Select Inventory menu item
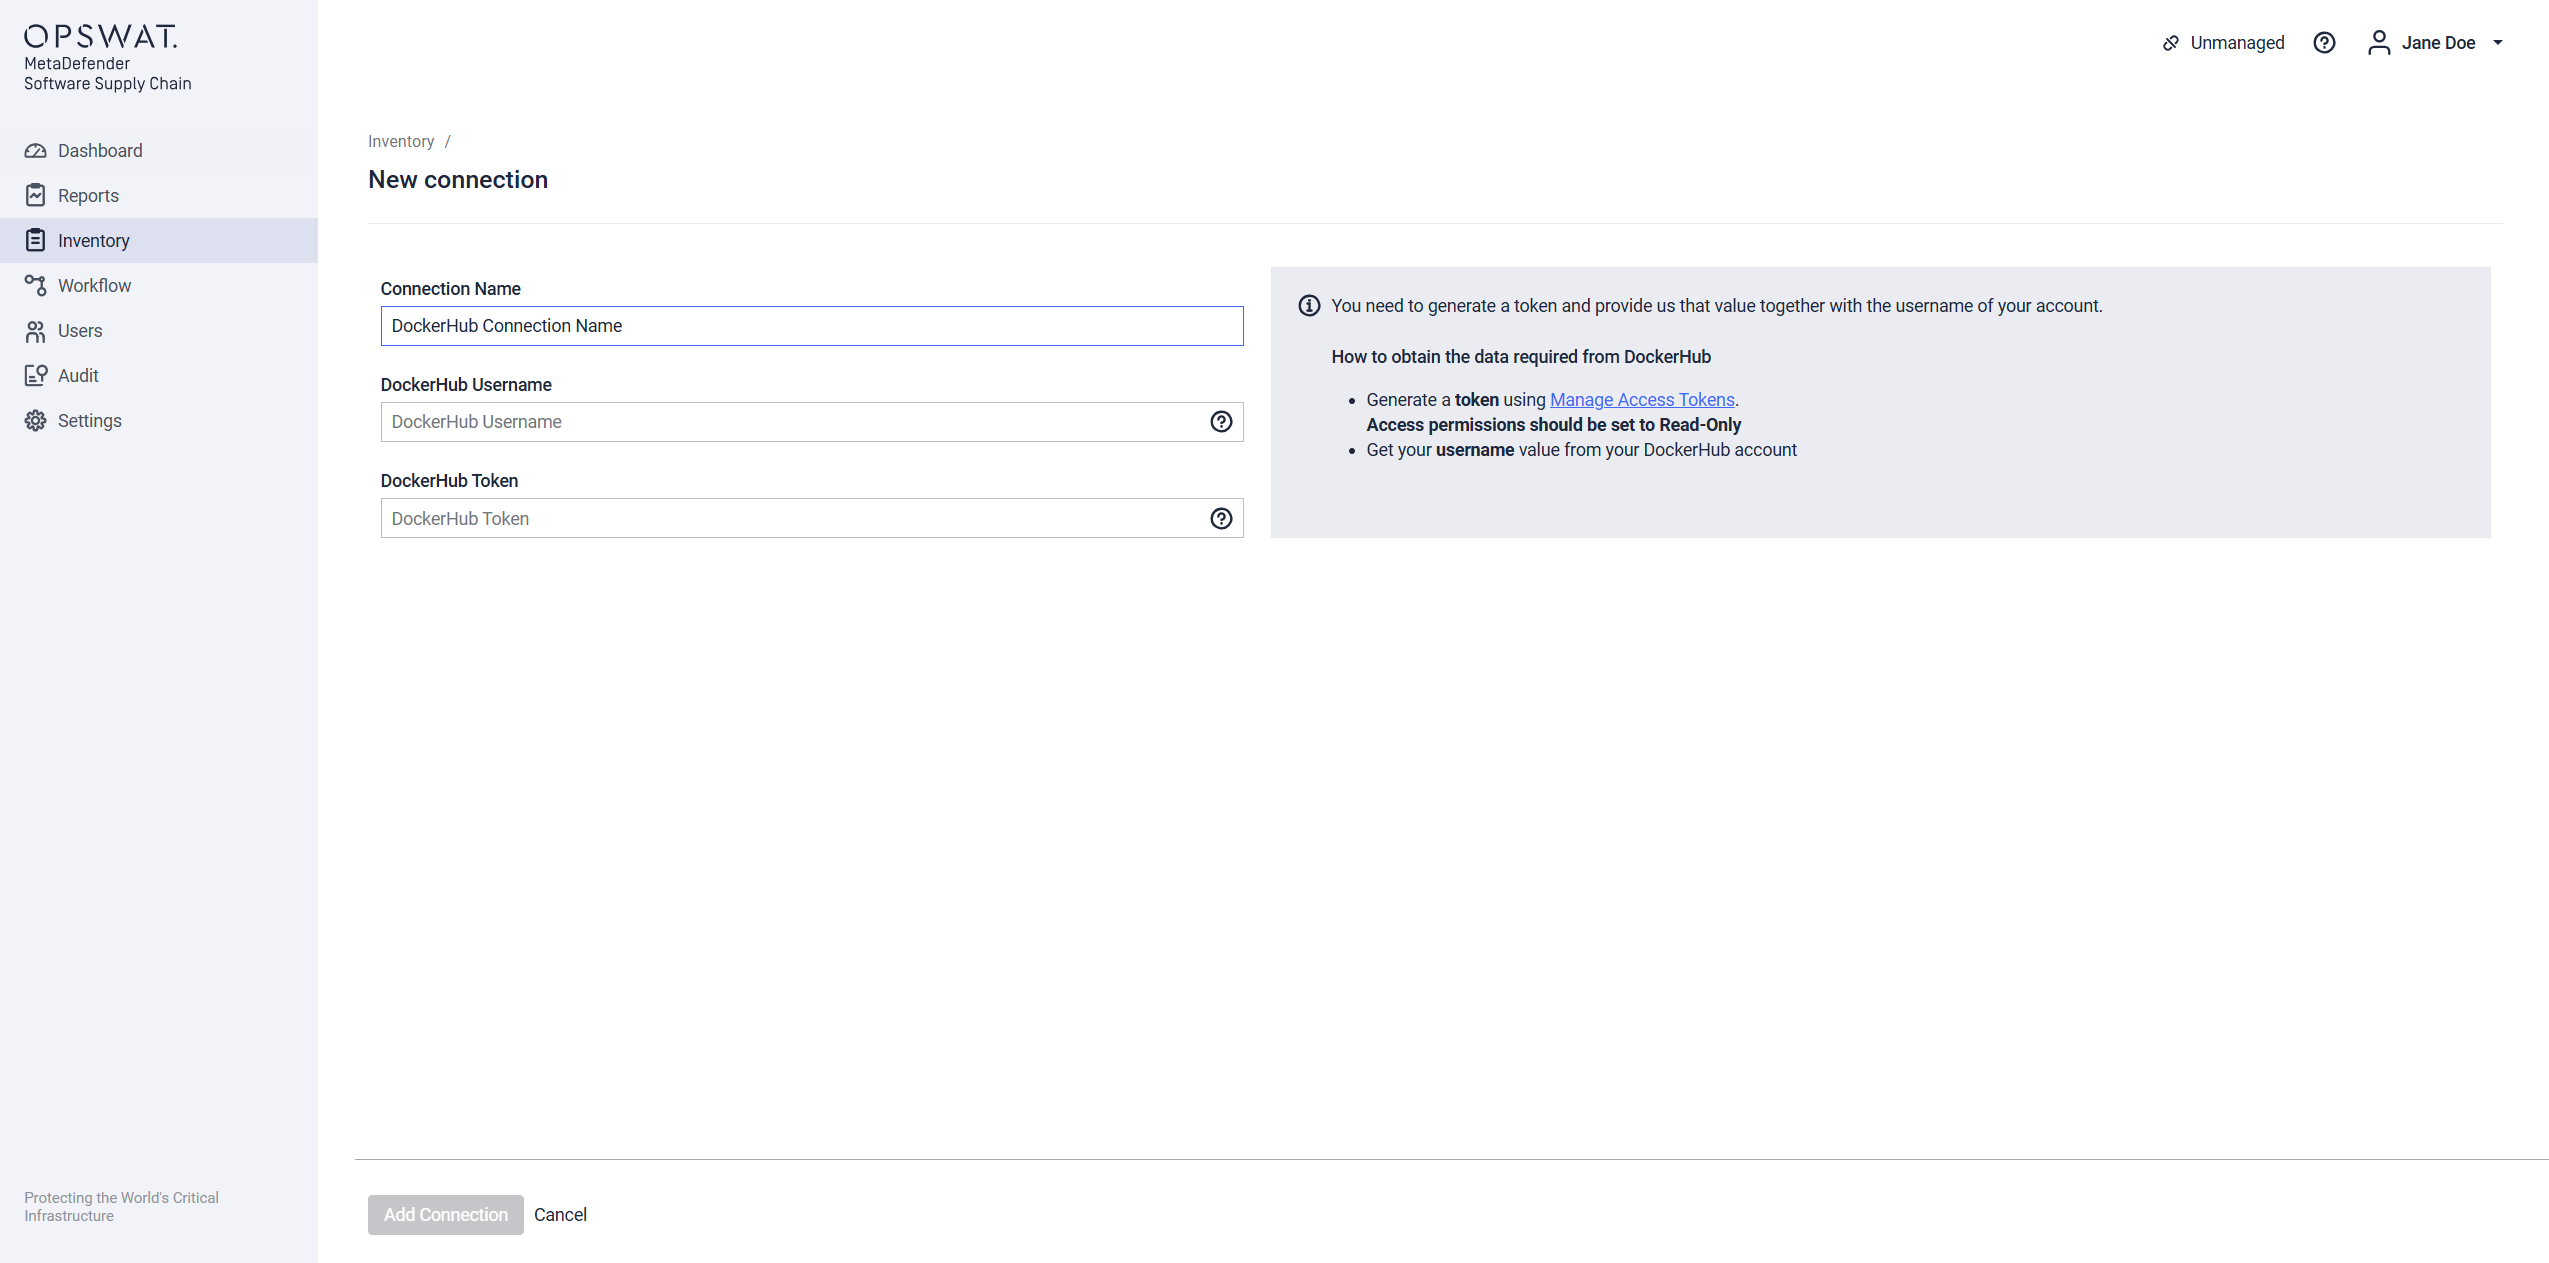 coord(159,241)
